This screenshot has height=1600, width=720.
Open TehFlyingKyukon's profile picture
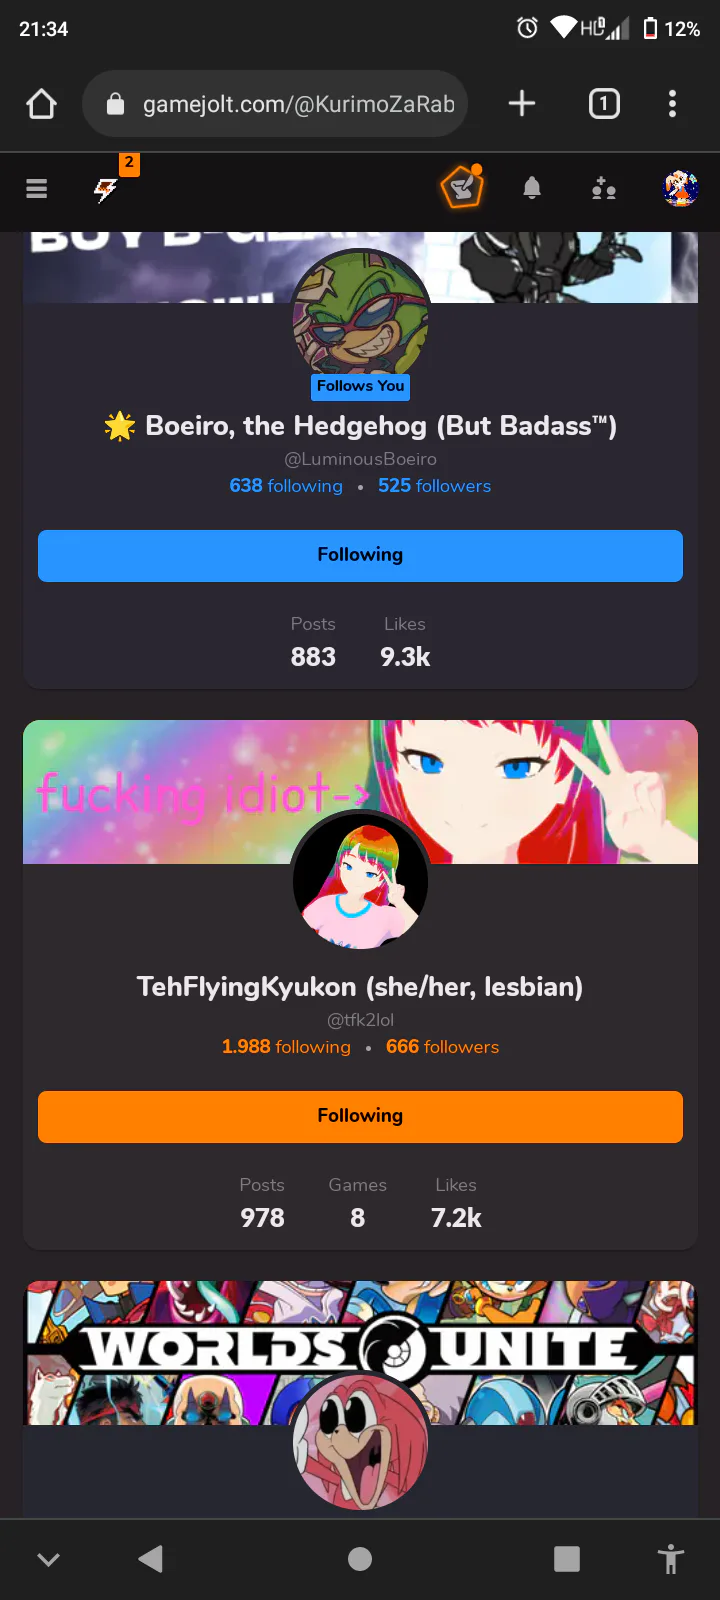[x=360, y=880]
